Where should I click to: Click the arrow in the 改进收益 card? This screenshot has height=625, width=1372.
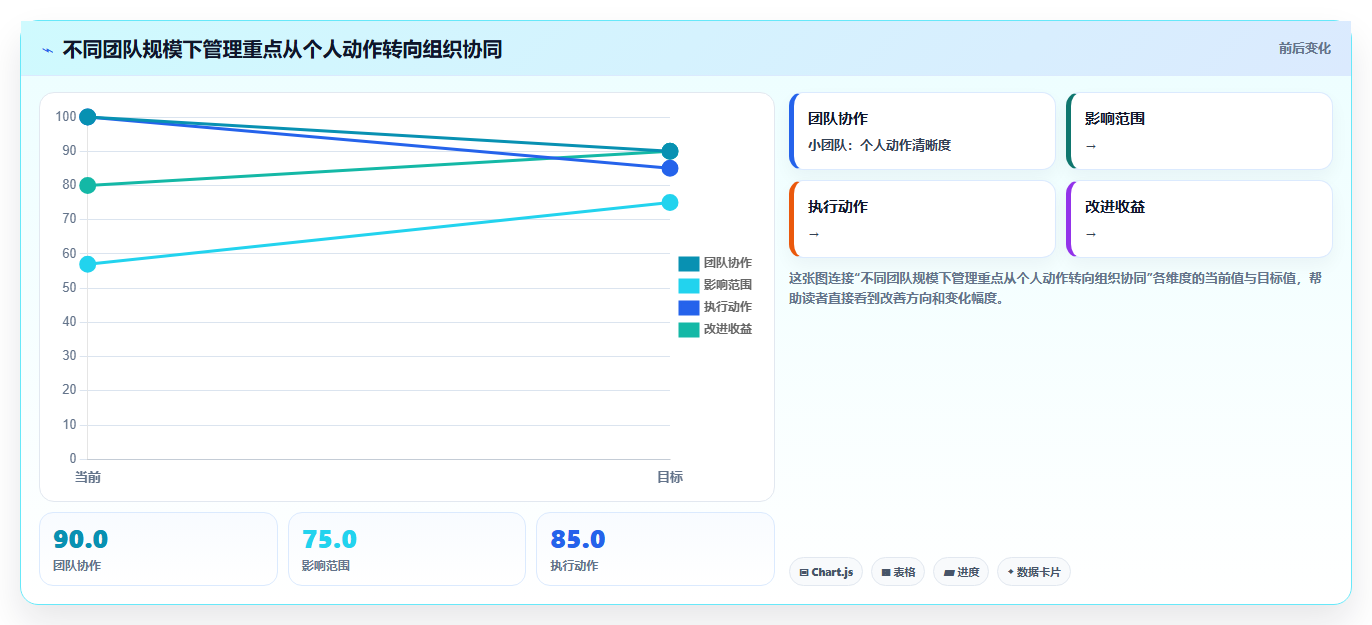1091,233
